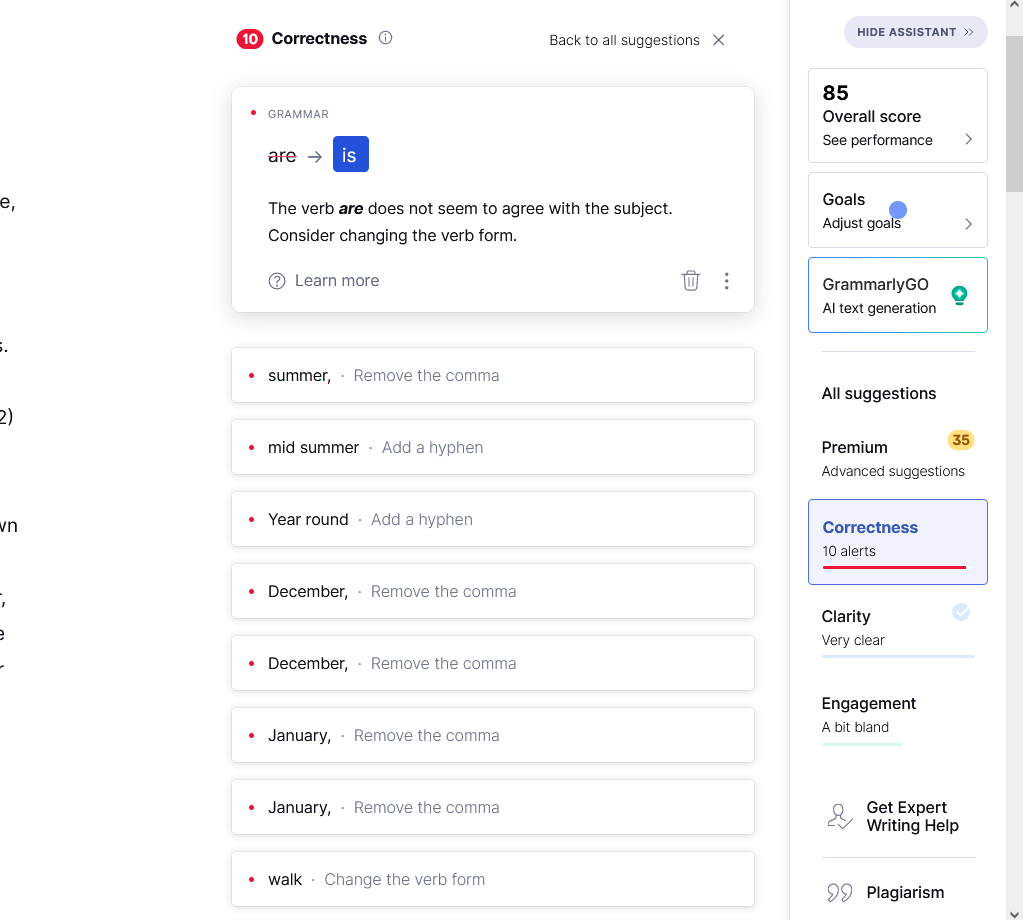Open the Plagiarism quotation icon
Image resolution: width=1023 pixels, height=920 pixels.
840,892
